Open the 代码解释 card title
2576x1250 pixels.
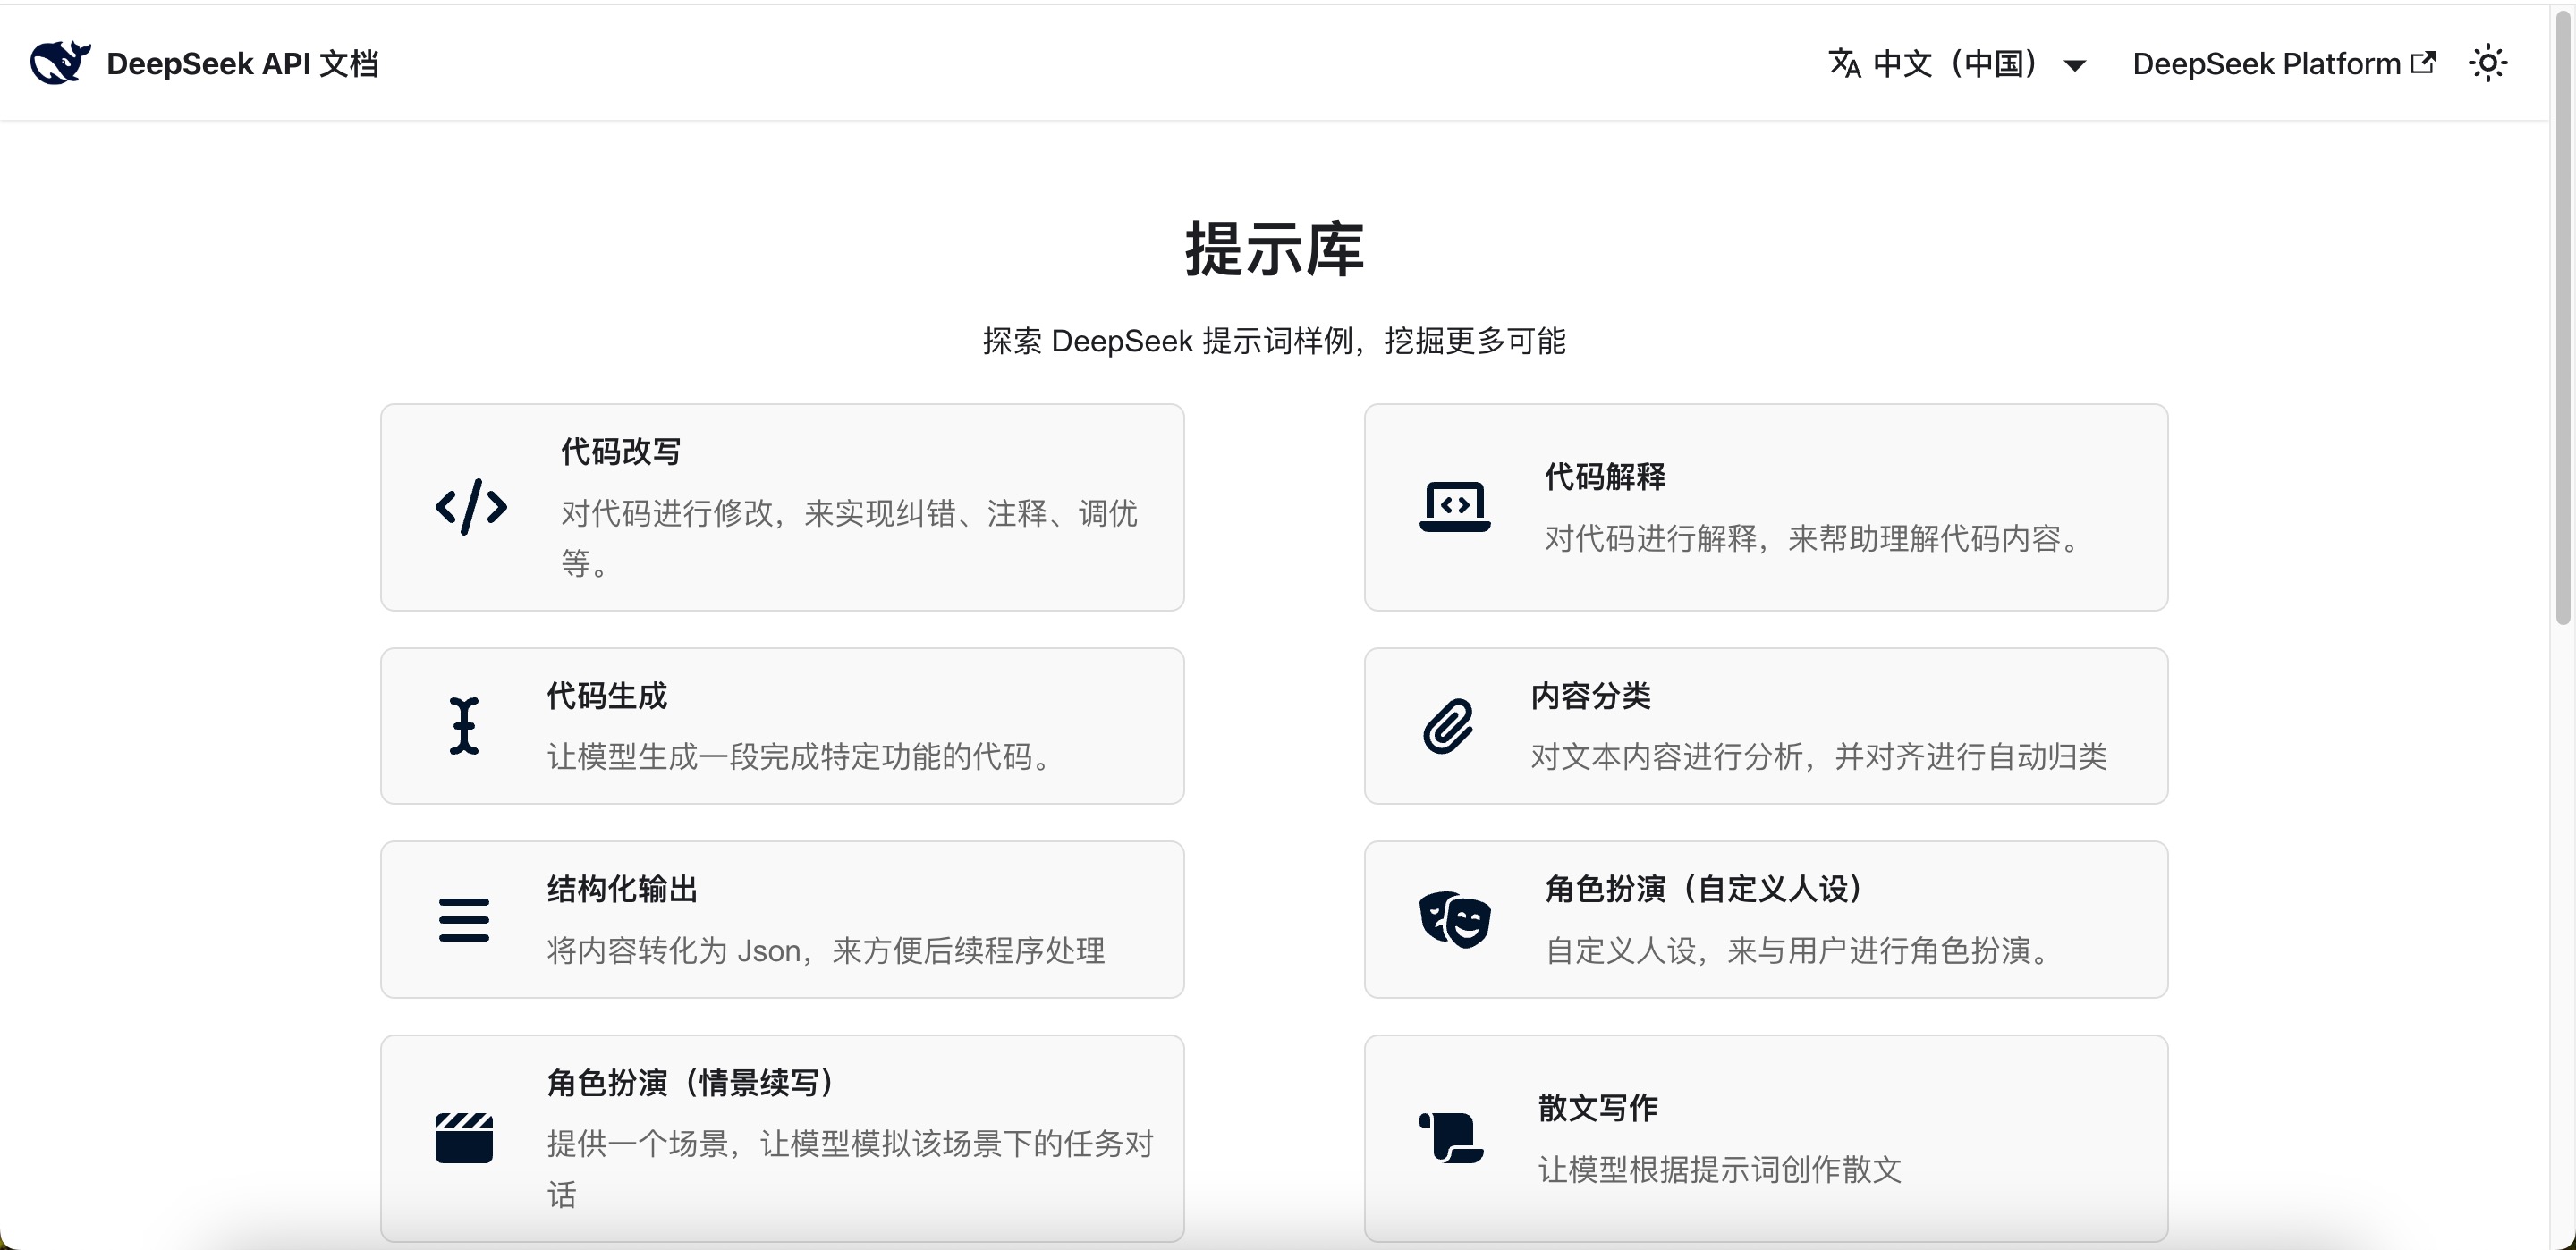1605,477
